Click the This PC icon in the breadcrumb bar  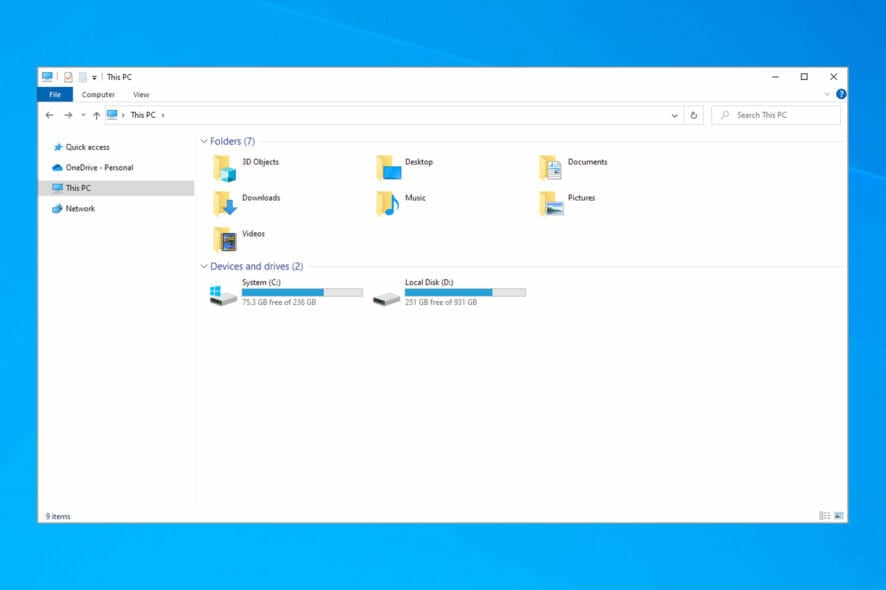112,114
